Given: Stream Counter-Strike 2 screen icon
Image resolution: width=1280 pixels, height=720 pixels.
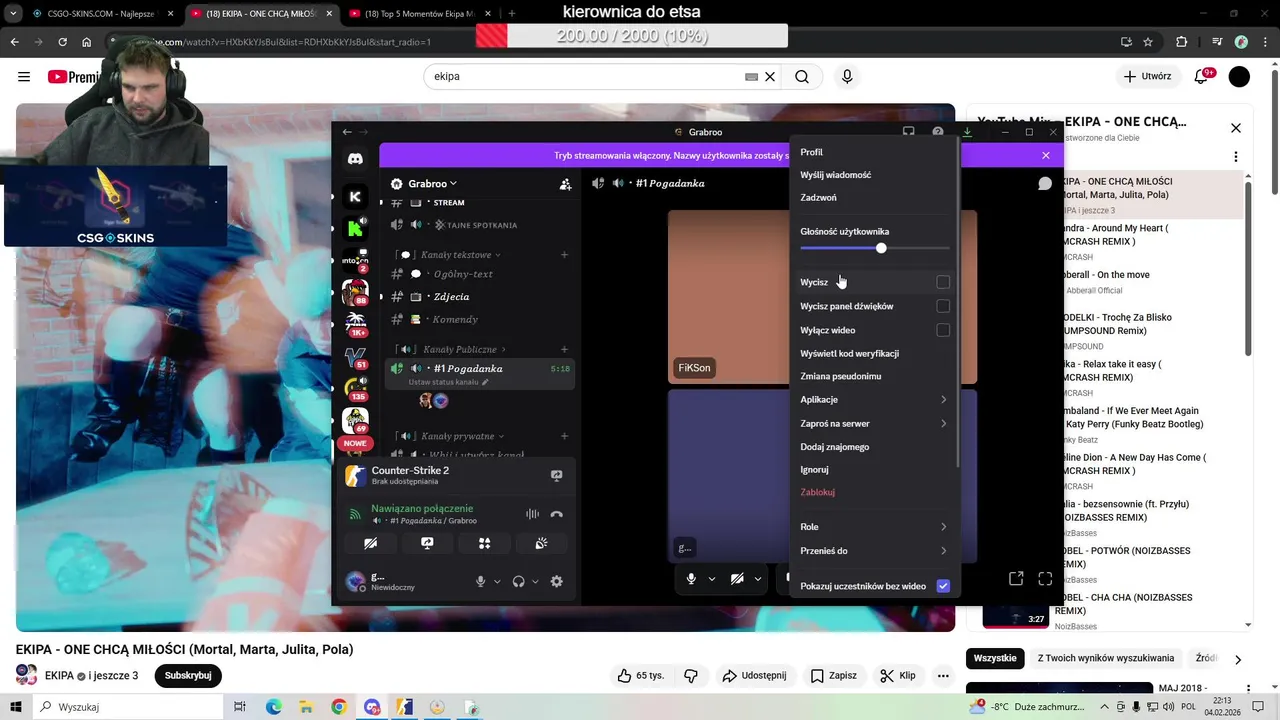Looking at the screenshot, I should [557, 475].
